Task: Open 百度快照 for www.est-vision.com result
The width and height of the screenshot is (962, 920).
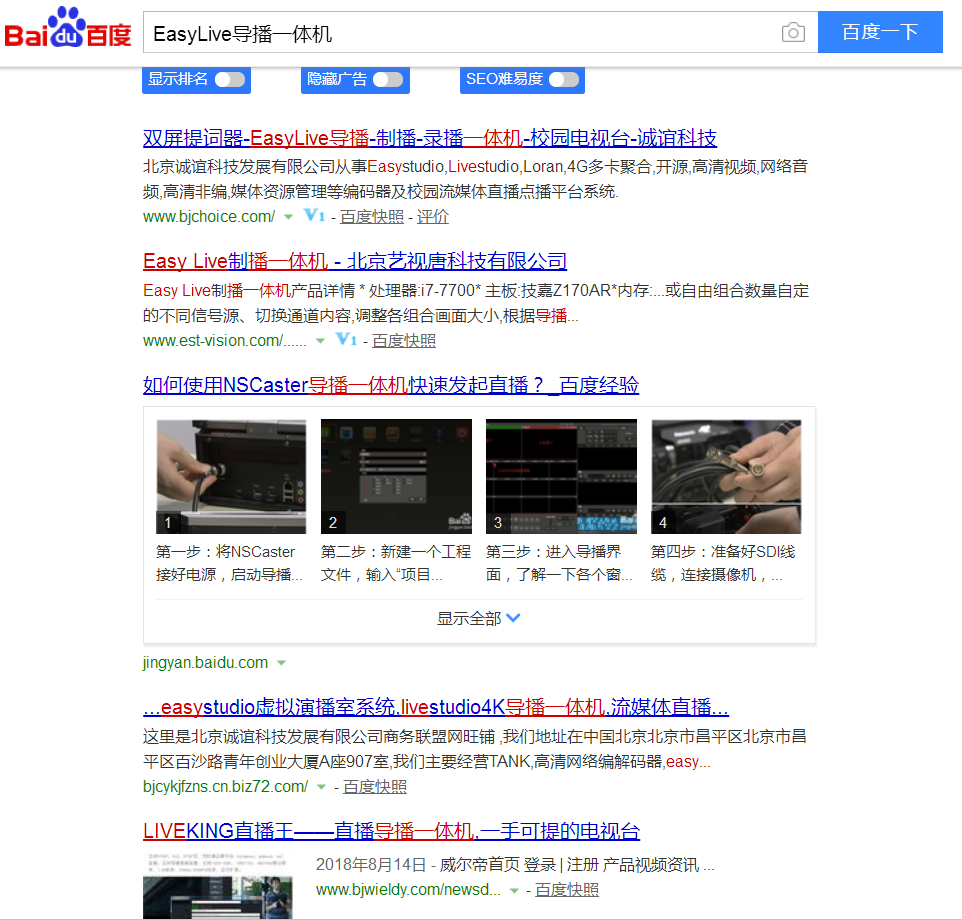Action: (404, 341)
